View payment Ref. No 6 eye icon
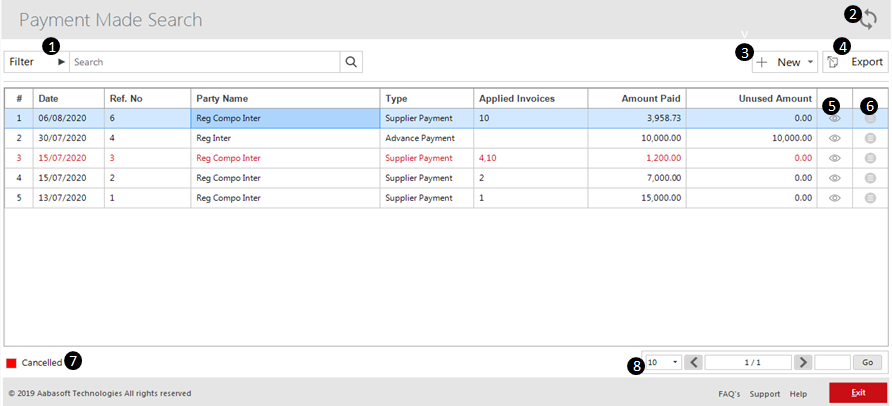The height and width of the screenshot is (406, 892). [835, 119]
